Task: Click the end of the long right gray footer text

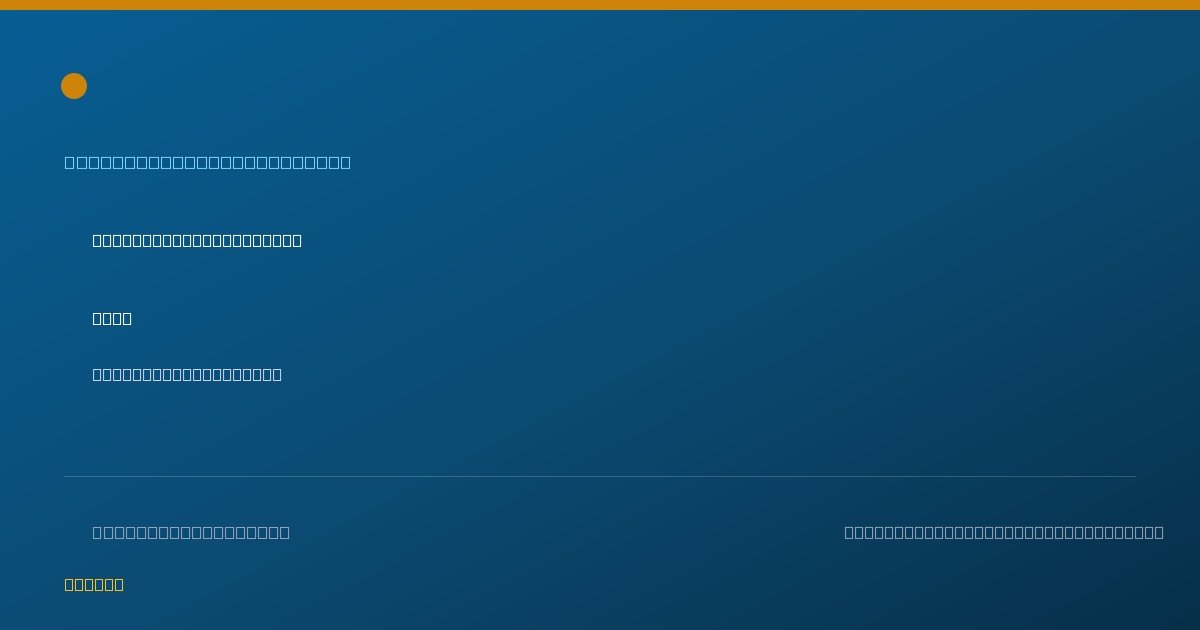Action: click(x=1159, y=532)
